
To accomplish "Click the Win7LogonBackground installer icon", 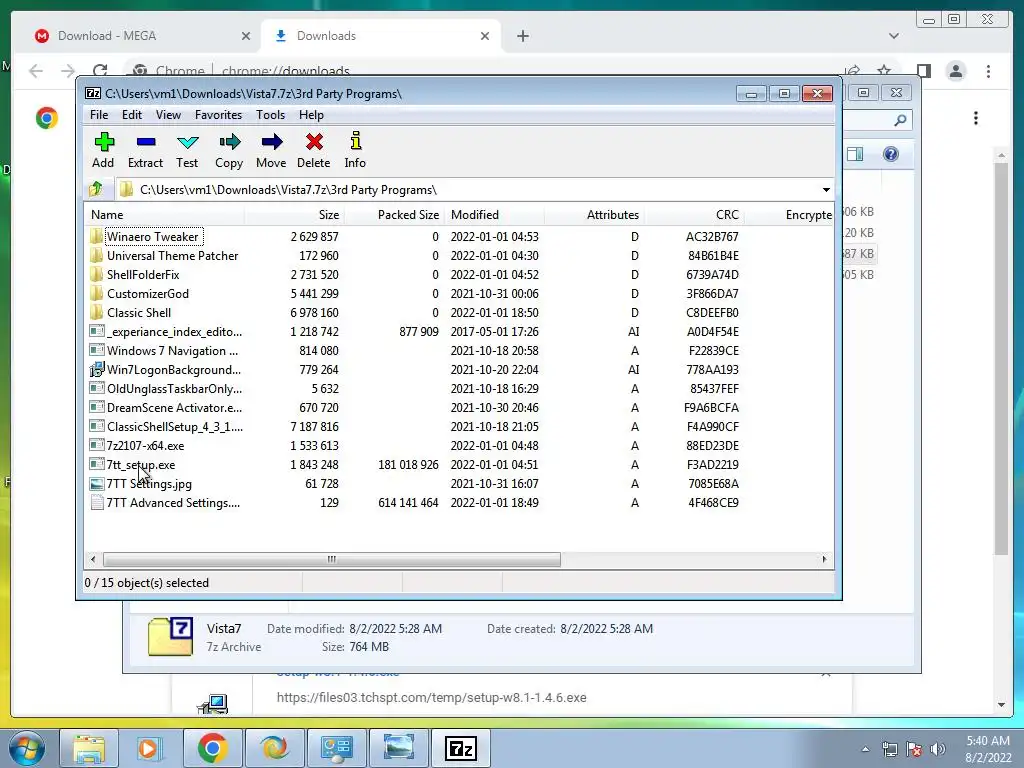I will tap(97, 370).
